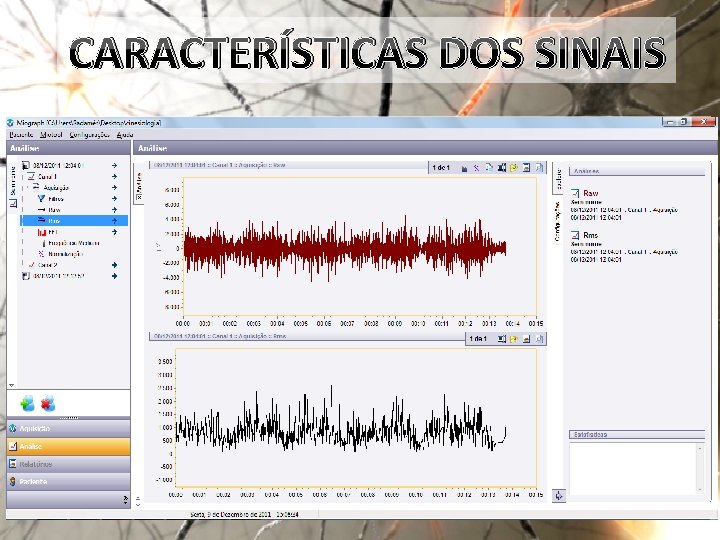Screen dimensions: 720x540
Task: Click the arrow button on the Aquisição row
Action: click(x=114, y=188)
